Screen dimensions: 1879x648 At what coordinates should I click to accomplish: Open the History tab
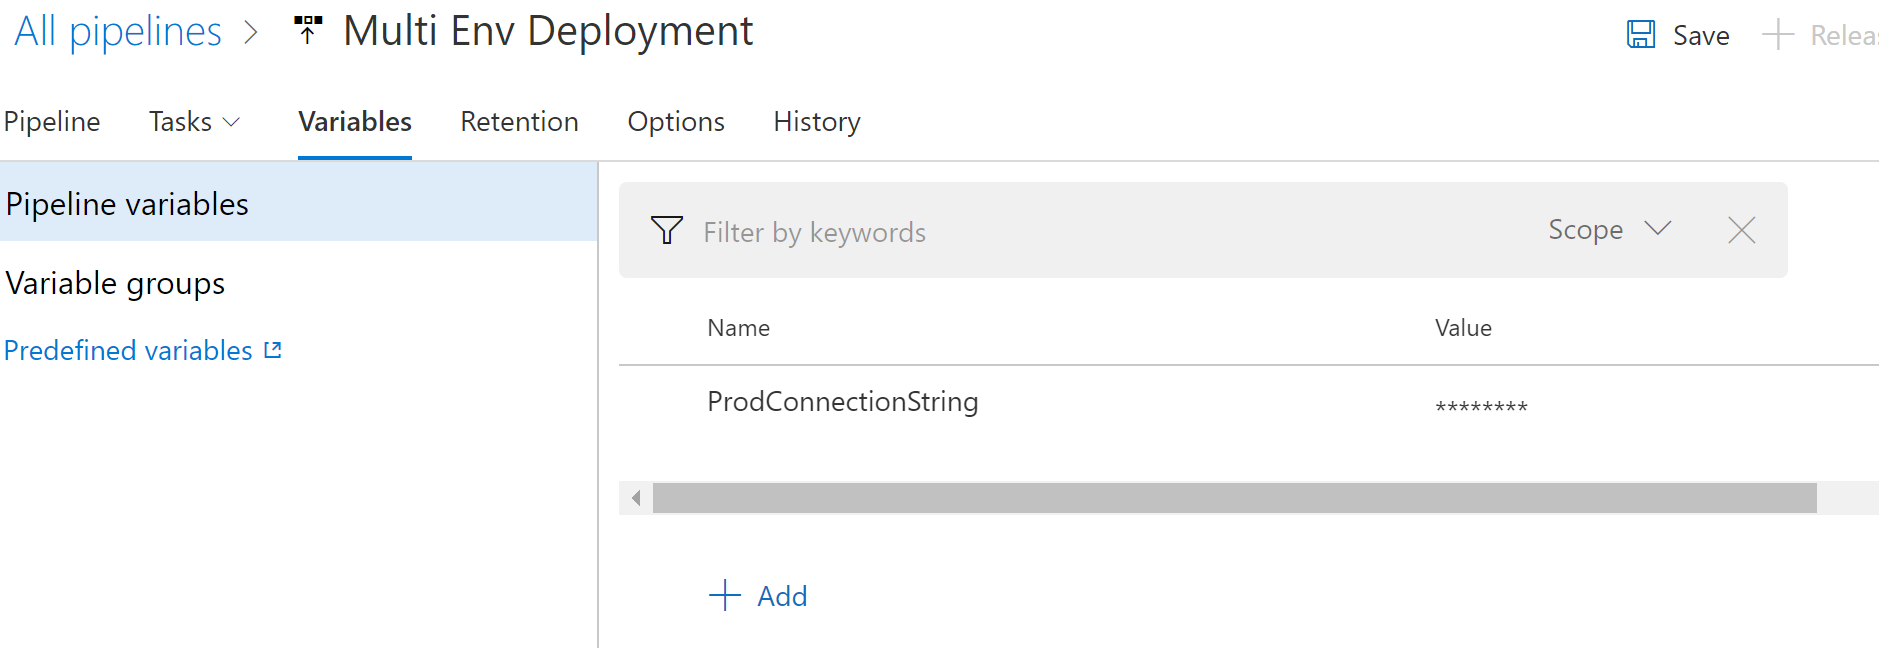point(816,122)
